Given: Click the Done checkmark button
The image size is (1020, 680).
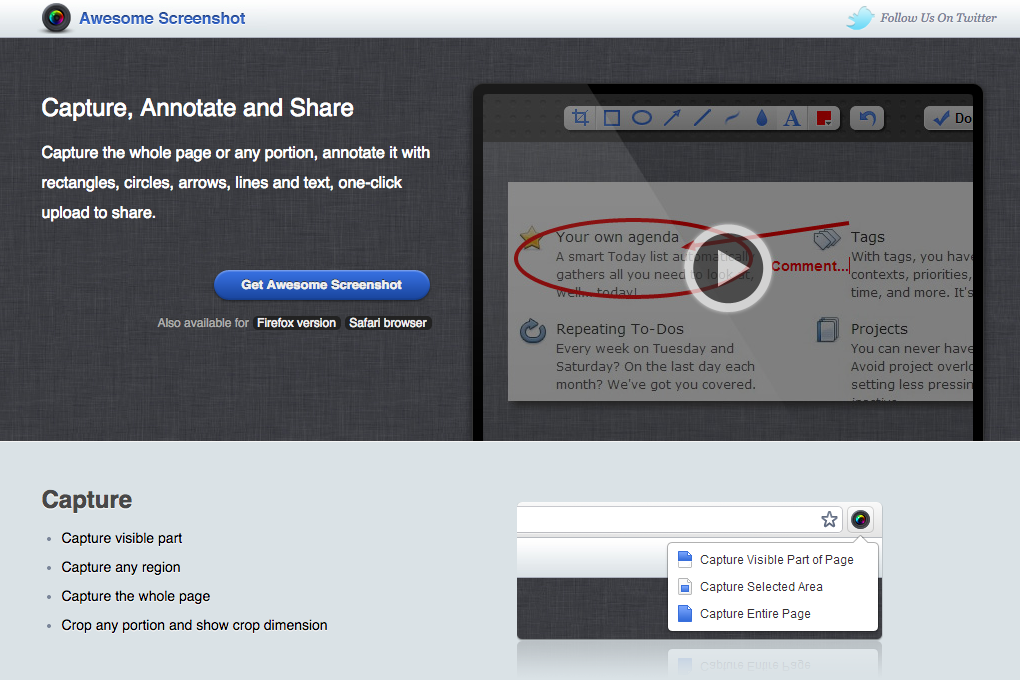Looking at the screenshot, I should [x=950, y=118].
